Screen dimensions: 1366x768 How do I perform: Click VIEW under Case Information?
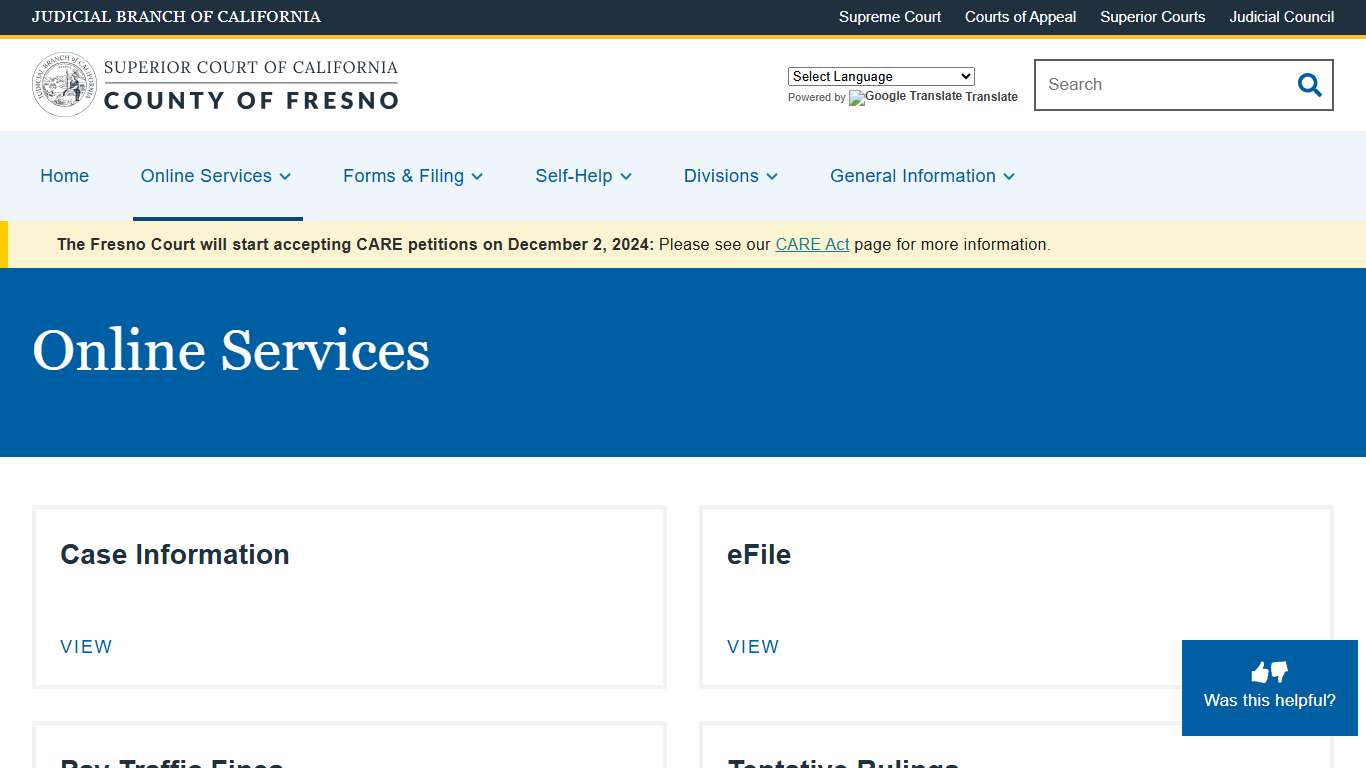[x=86, y=647]
